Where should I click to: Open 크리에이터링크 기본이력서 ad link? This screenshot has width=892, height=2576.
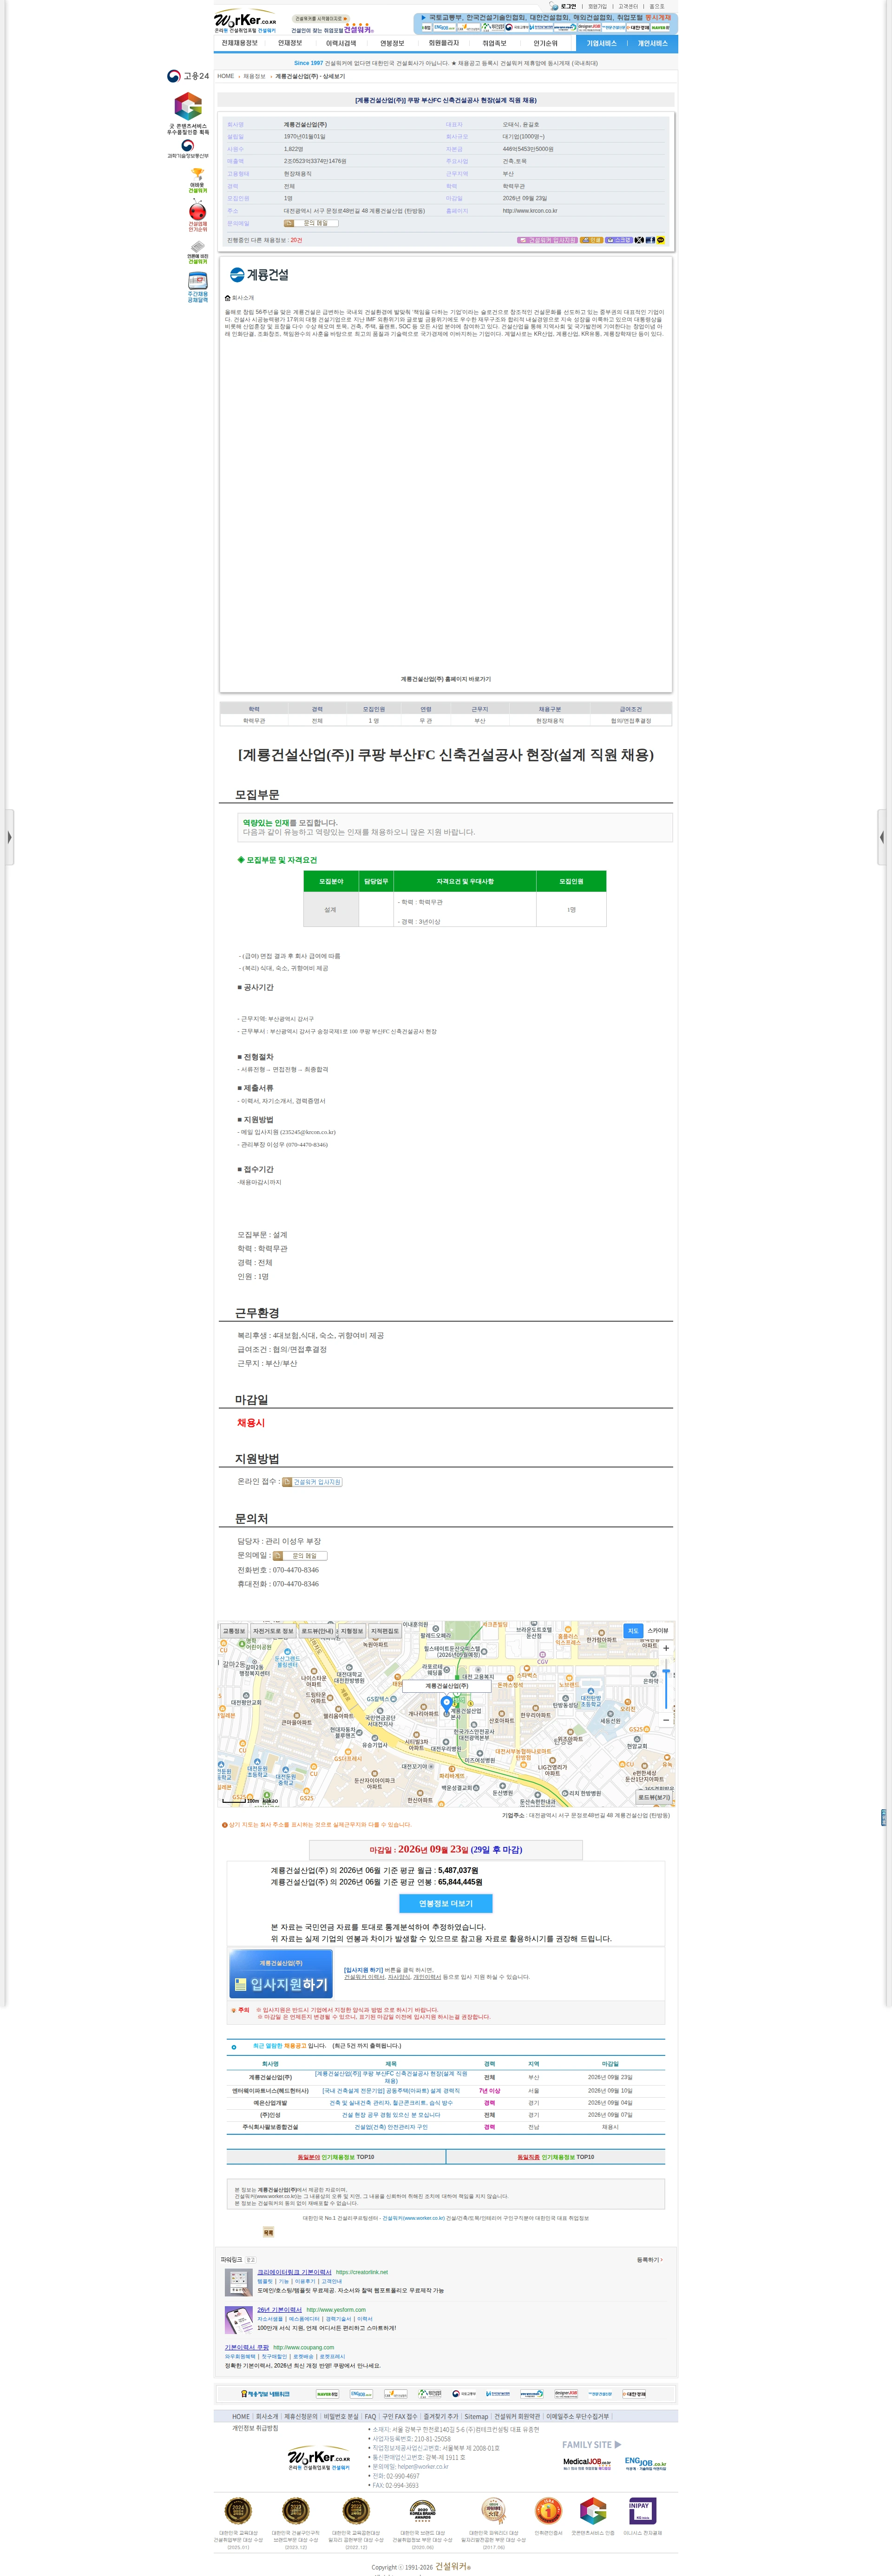click(294, 2272)
